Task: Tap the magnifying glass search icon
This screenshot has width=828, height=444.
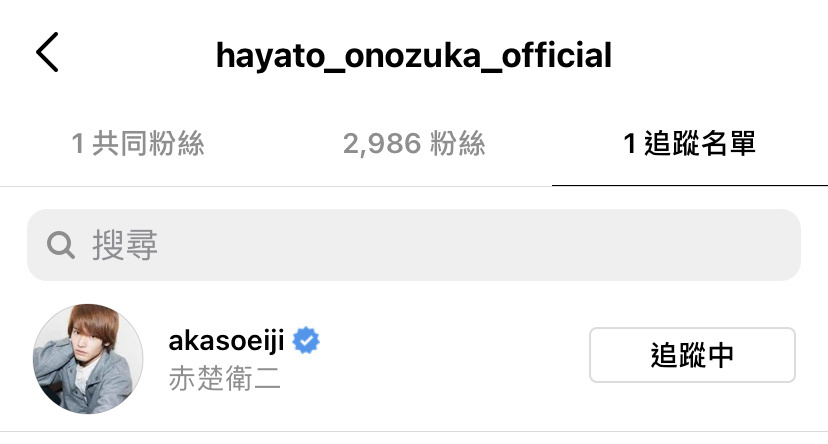Action: [61, 245]
